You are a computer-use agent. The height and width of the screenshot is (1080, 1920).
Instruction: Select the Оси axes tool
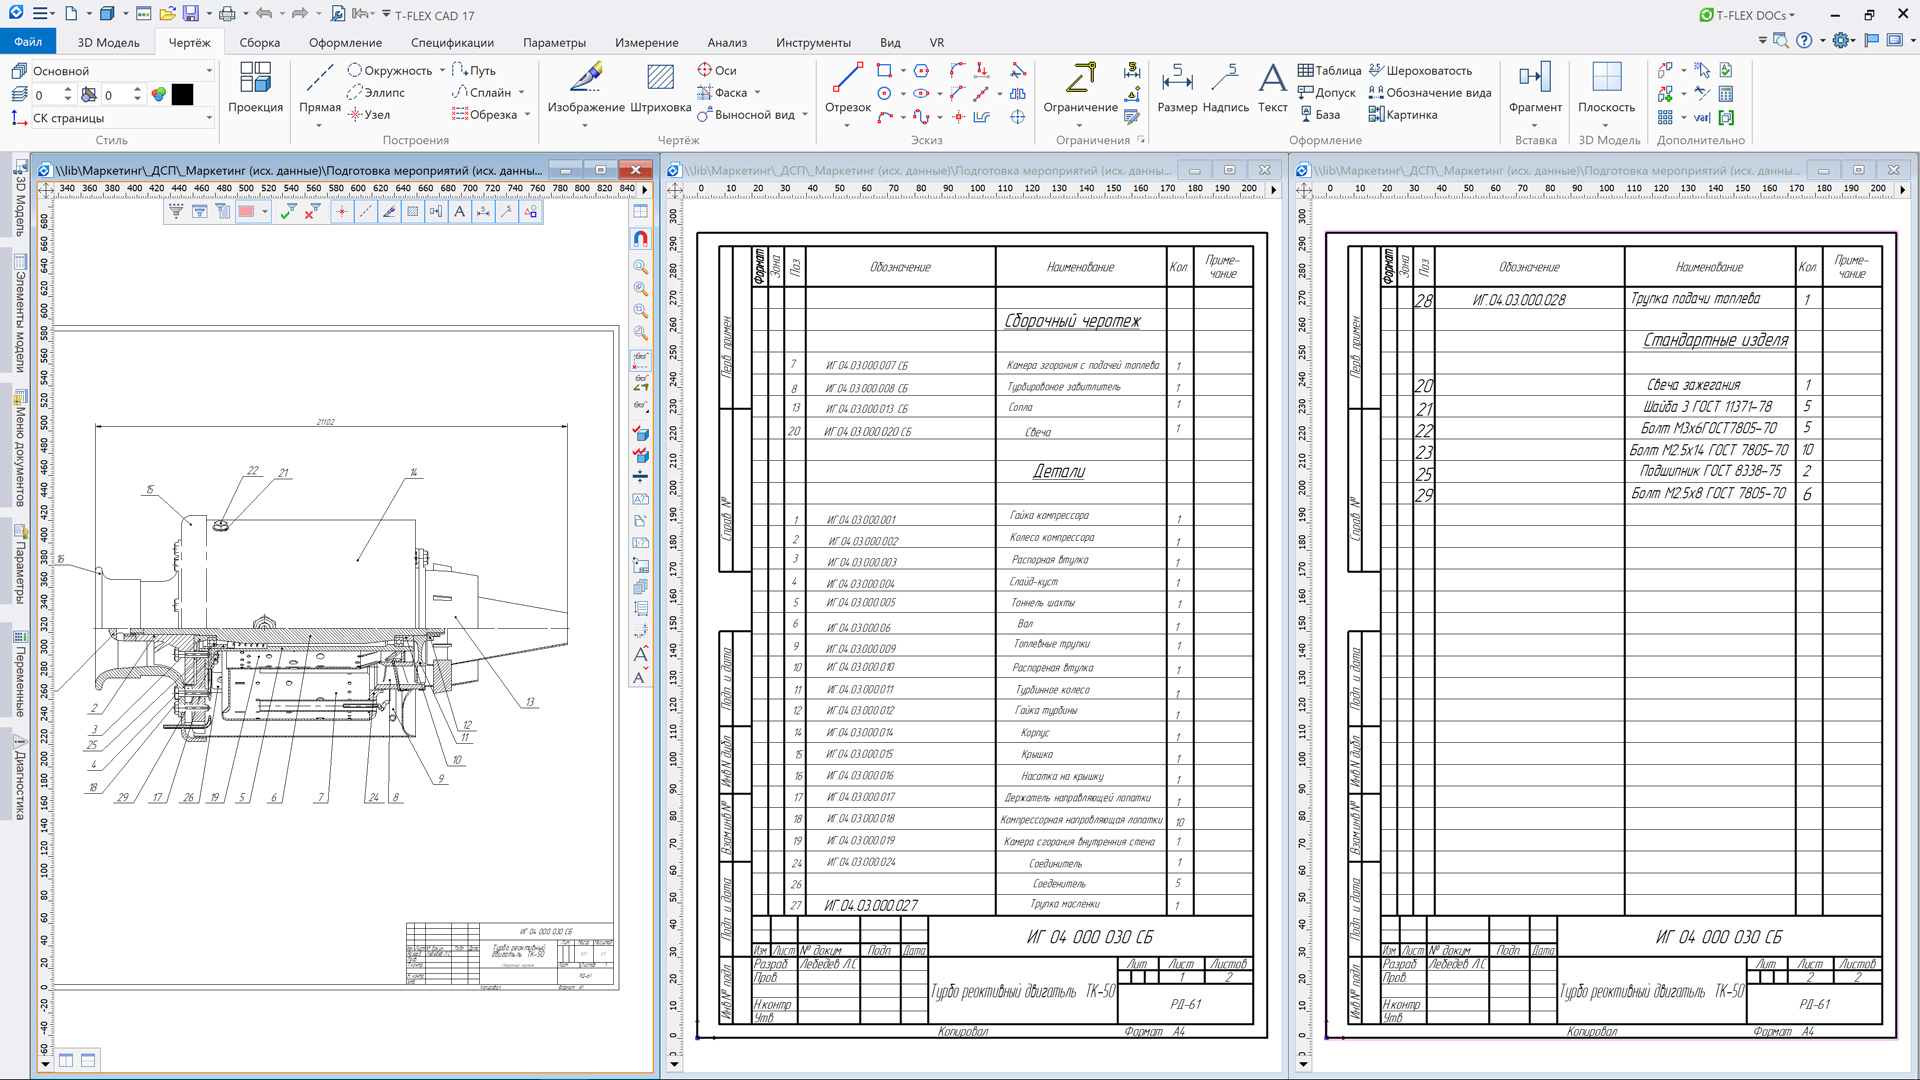tap(717, 71)
